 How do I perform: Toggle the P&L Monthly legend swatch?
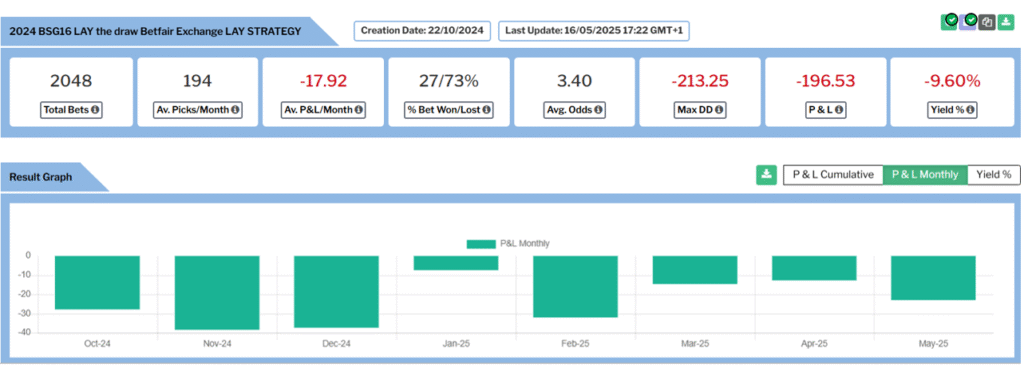(481, 243)
